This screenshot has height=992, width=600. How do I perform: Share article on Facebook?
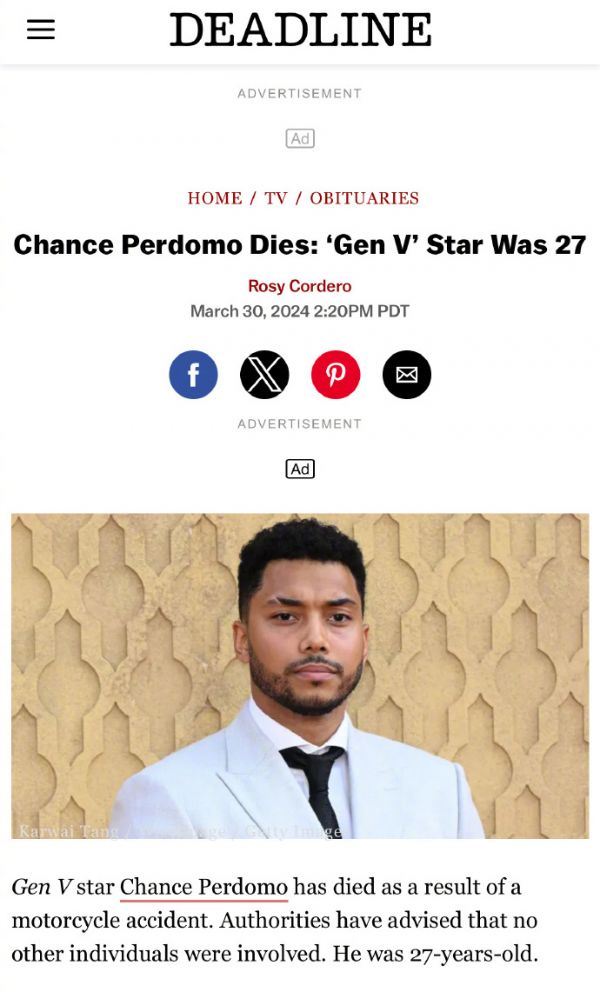(x=193, y=375)
